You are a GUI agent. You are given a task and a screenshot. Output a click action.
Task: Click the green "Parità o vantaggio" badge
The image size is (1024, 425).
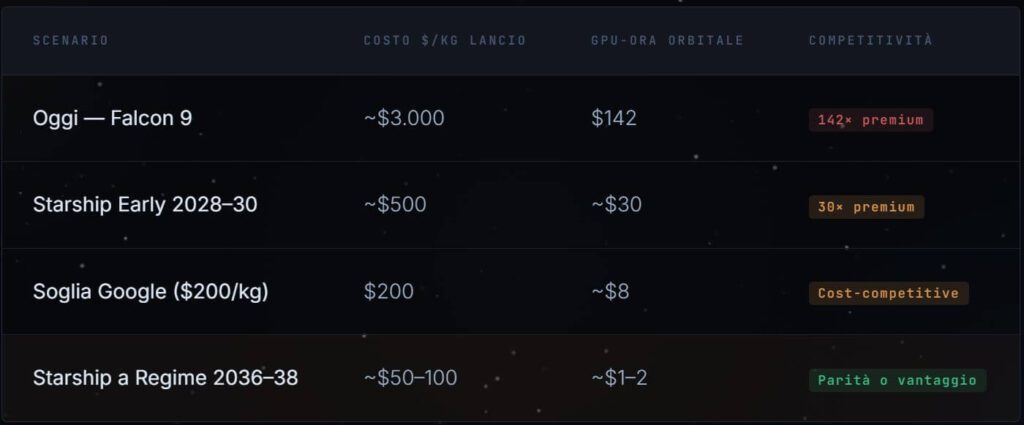[897, 380]
